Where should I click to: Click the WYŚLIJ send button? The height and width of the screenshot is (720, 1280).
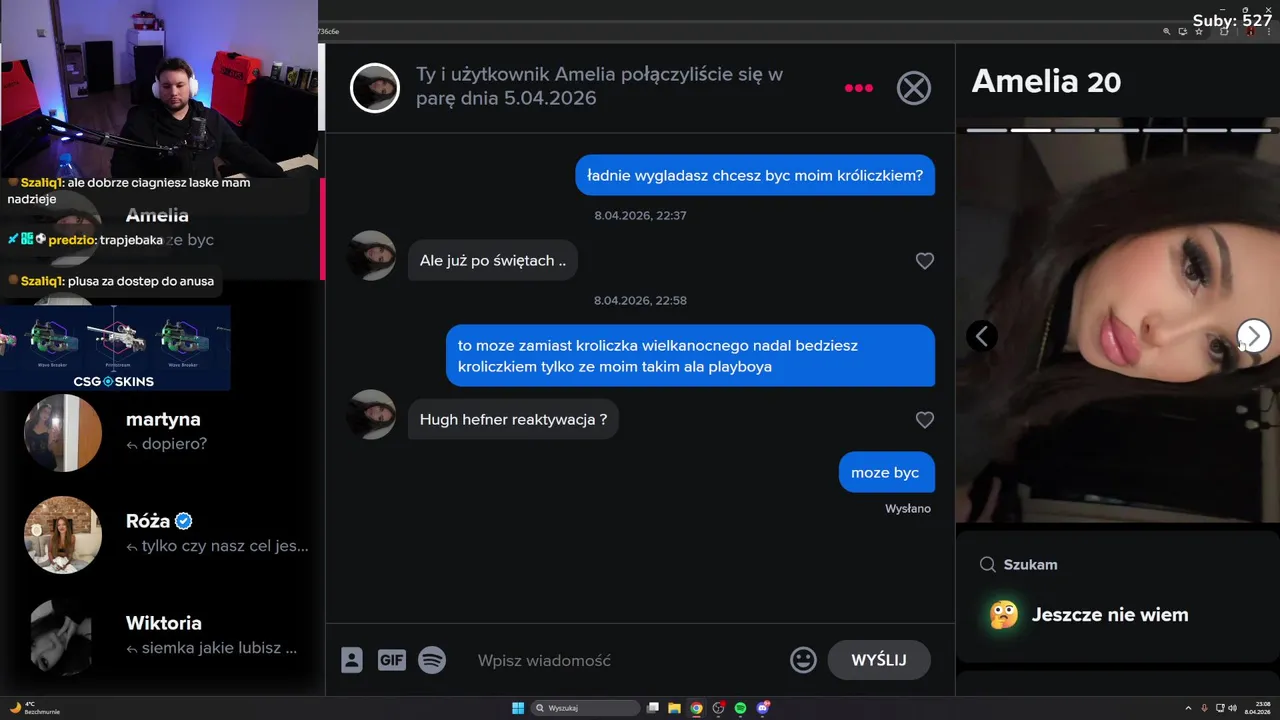[879, 660]
